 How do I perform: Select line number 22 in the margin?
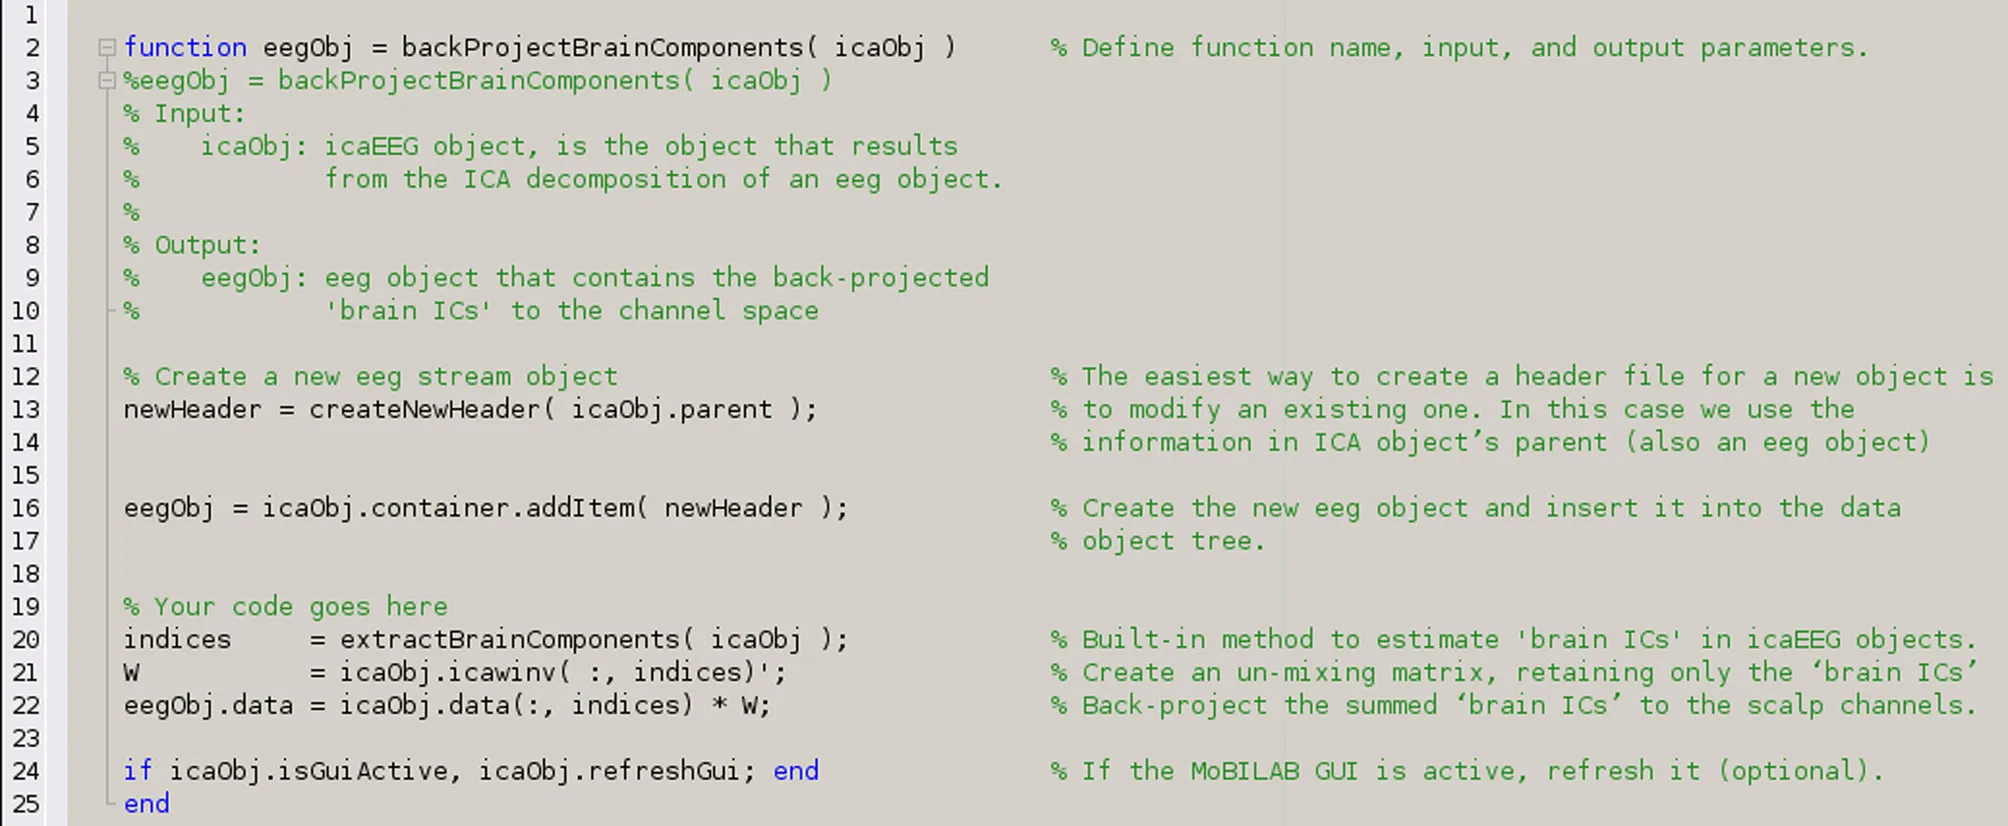click(x=26, y=705)
